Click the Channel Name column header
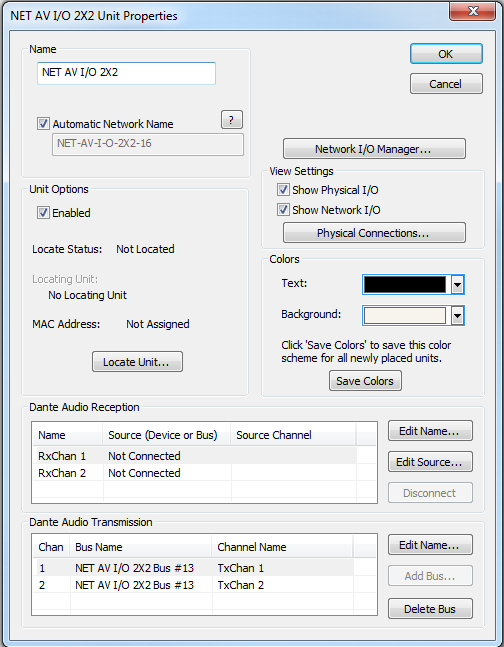Image resolution: width=504 pixels, height=647 pixels. (x=283, y=547)
